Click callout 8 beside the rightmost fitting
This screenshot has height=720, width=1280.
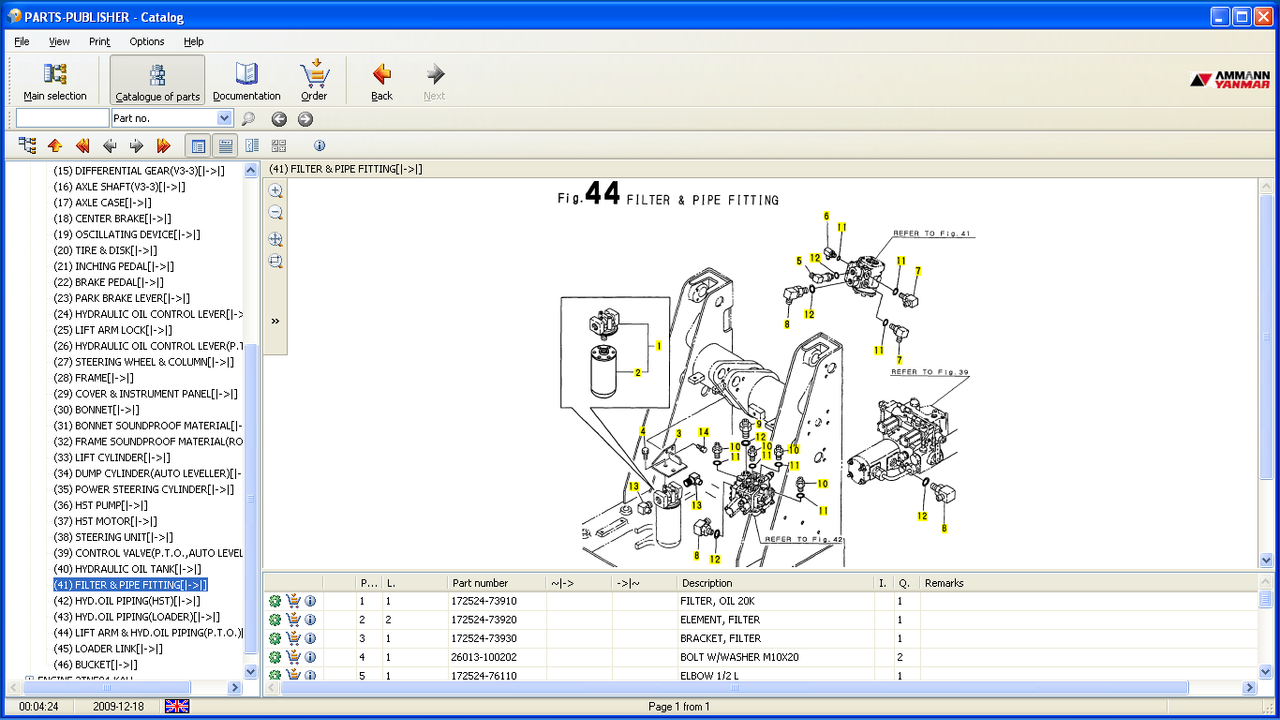coord(943,529)
